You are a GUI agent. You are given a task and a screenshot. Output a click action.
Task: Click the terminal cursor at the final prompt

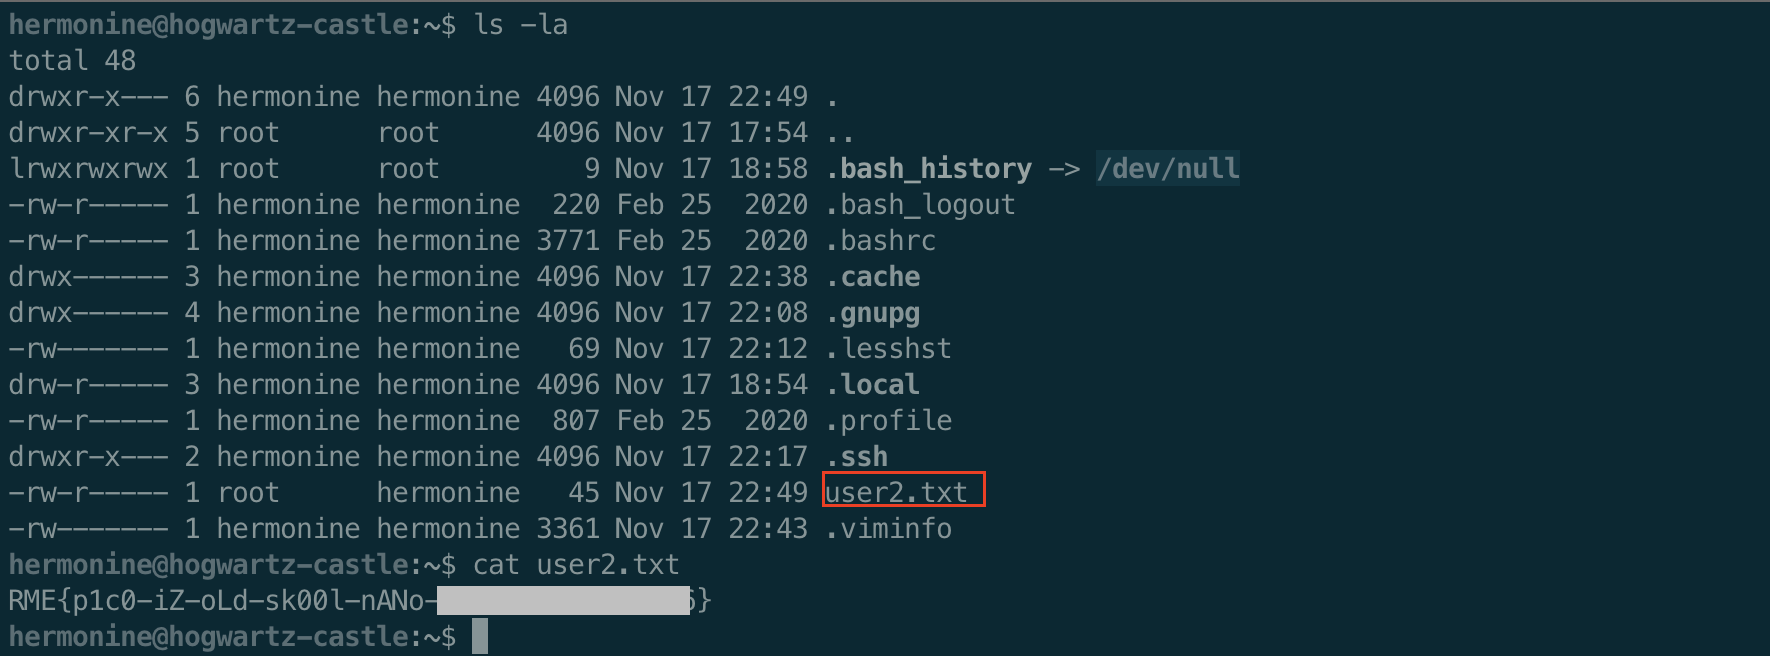click(480, 636)
